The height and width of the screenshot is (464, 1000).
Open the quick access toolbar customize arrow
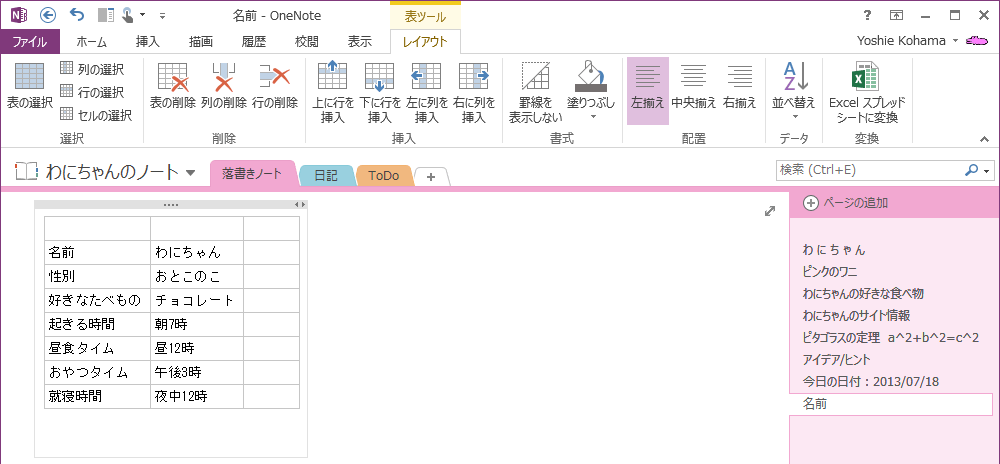point(163,15)
